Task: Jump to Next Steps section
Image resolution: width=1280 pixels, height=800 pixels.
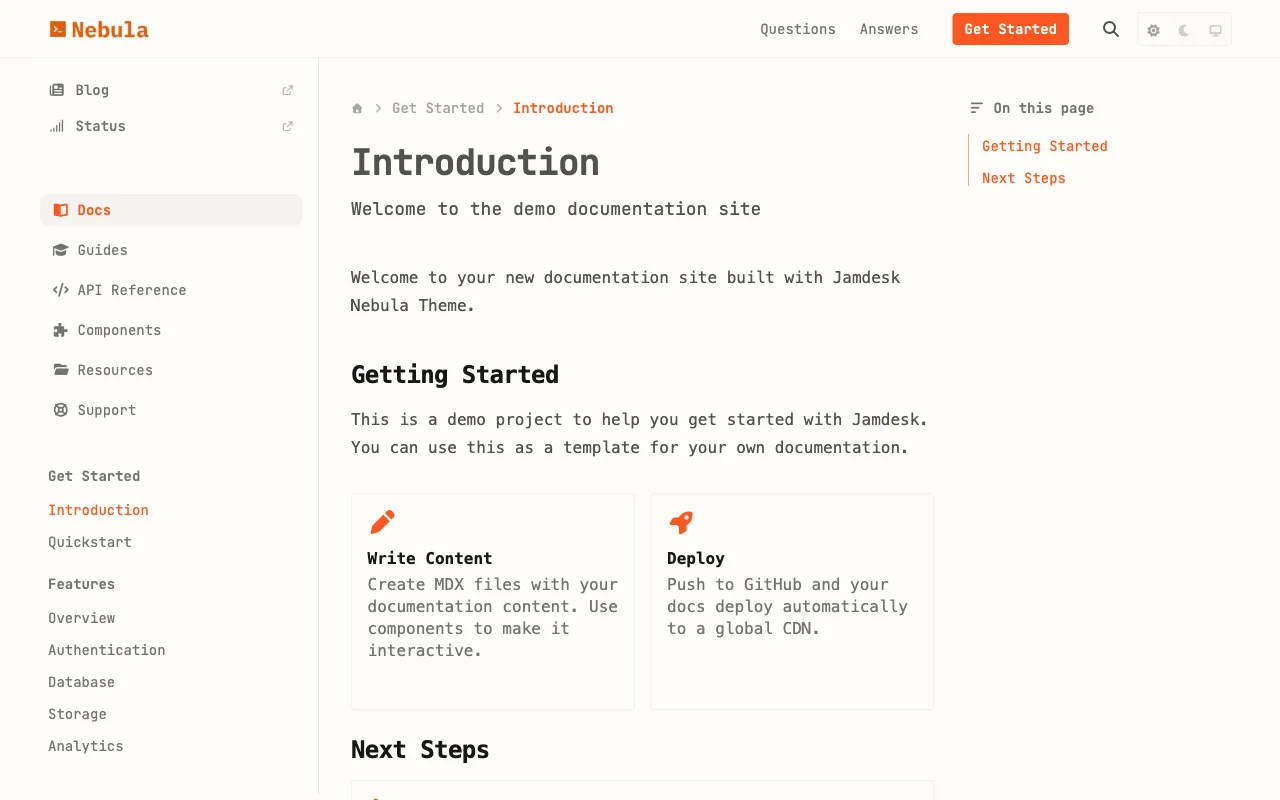Action: point(1023,178)
